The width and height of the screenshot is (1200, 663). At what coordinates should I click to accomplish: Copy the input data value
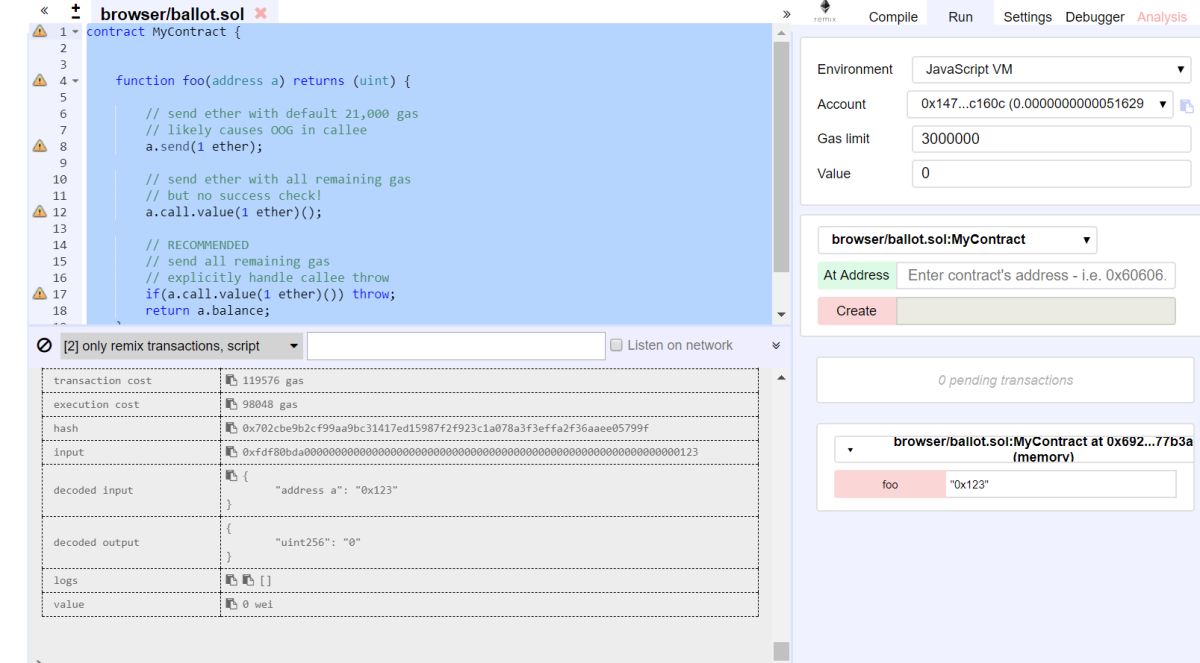point(232,453)
